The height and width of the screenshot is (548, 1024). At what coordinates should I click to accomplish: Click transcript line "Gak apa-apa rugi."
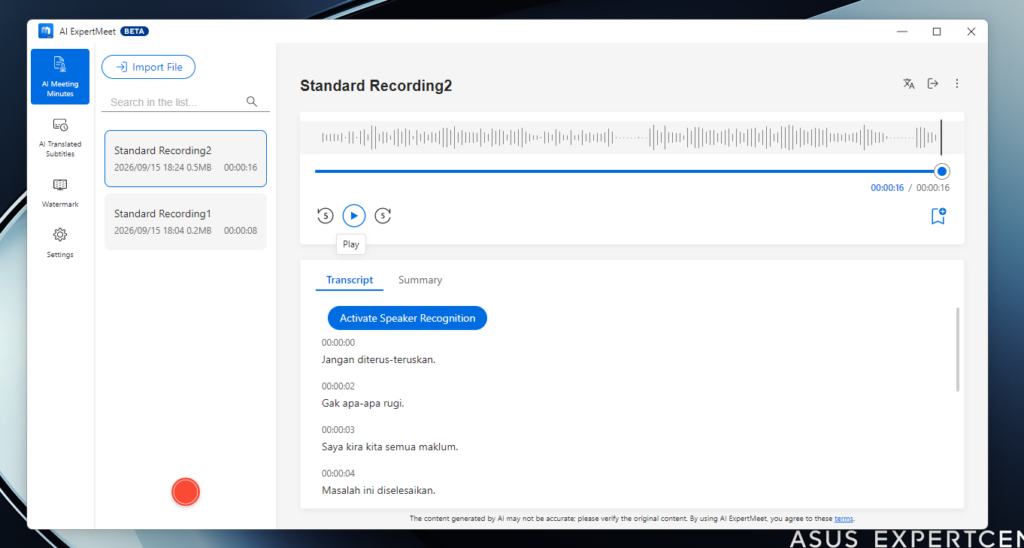pos(363,404)
